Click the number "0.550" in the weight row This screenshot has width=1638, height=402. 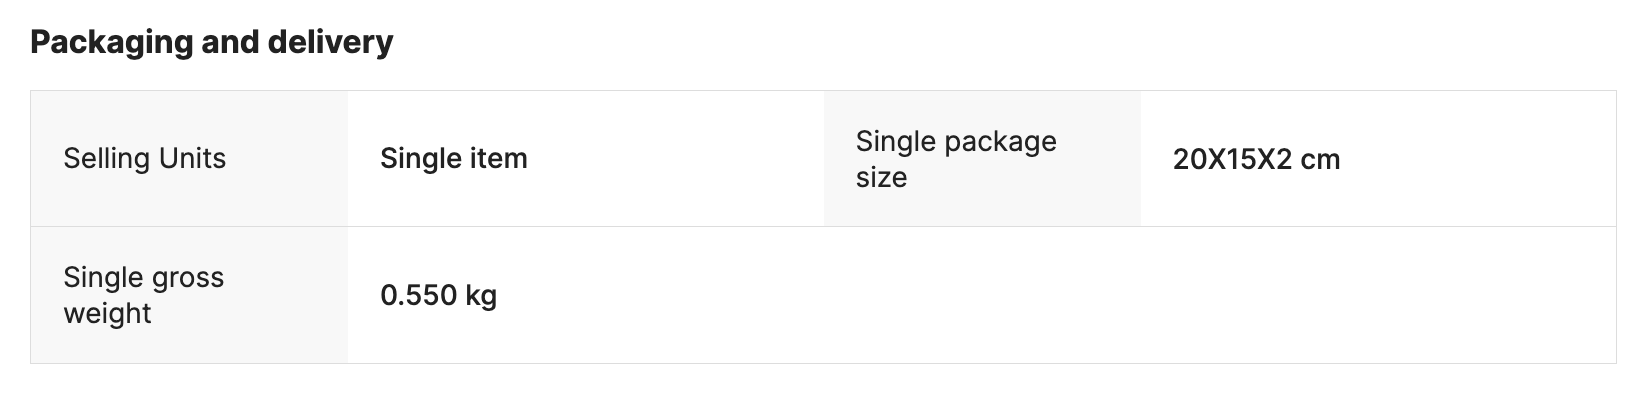click(x=418, y=295)
